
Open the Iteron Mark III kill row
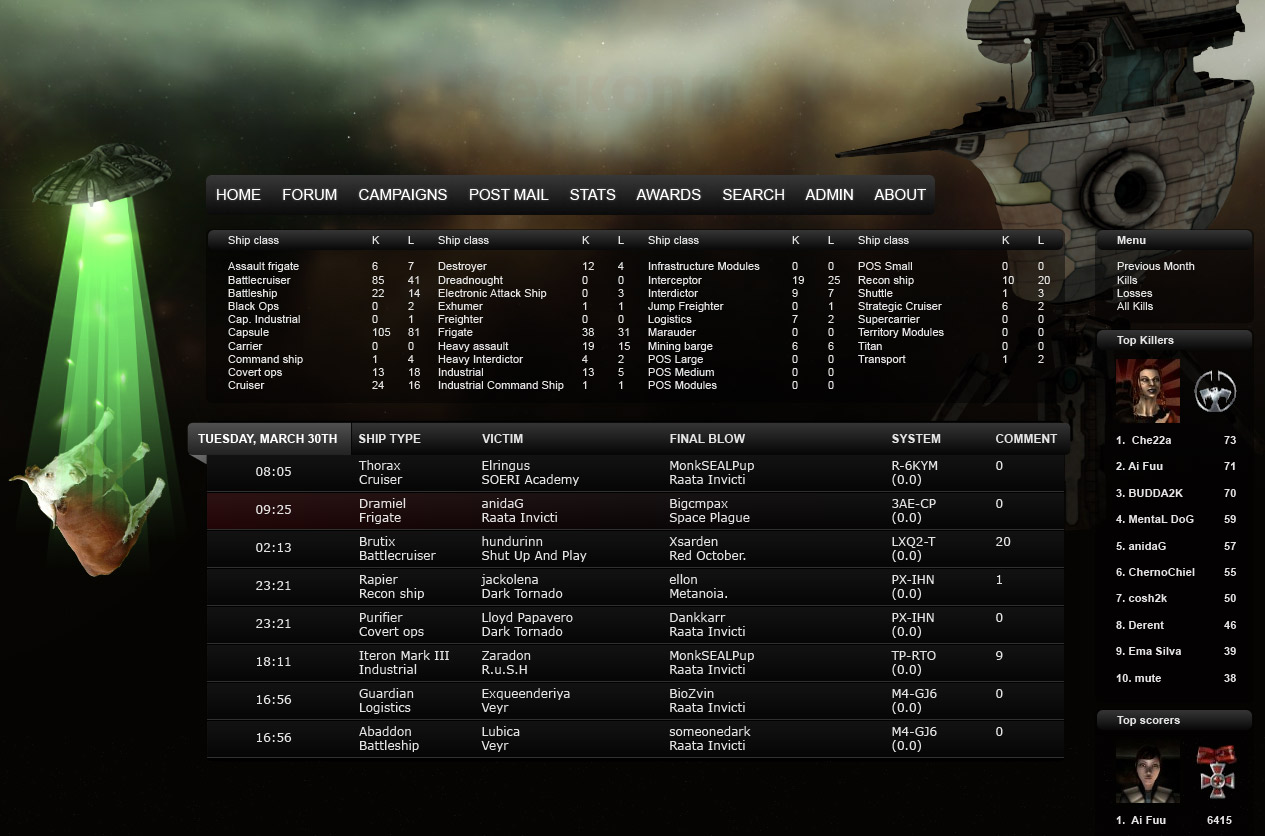tap(635, 662)
